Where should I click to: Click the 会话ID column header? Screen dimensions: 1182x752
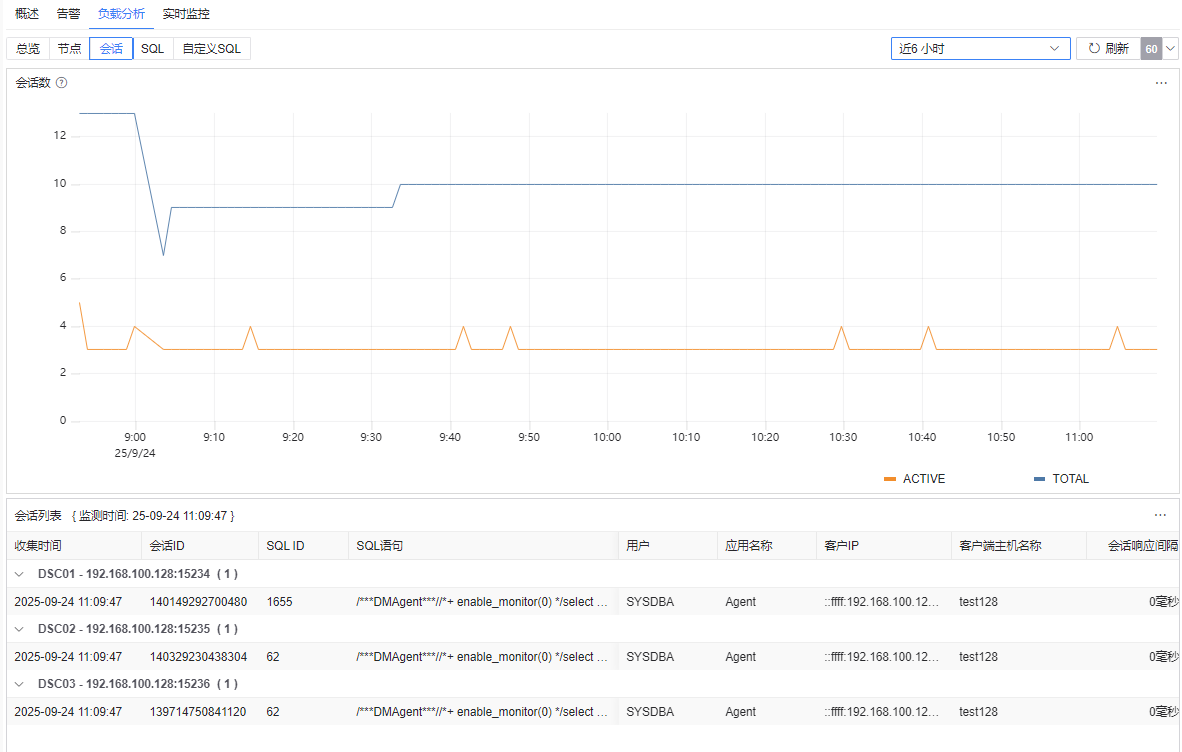(200, 546)
